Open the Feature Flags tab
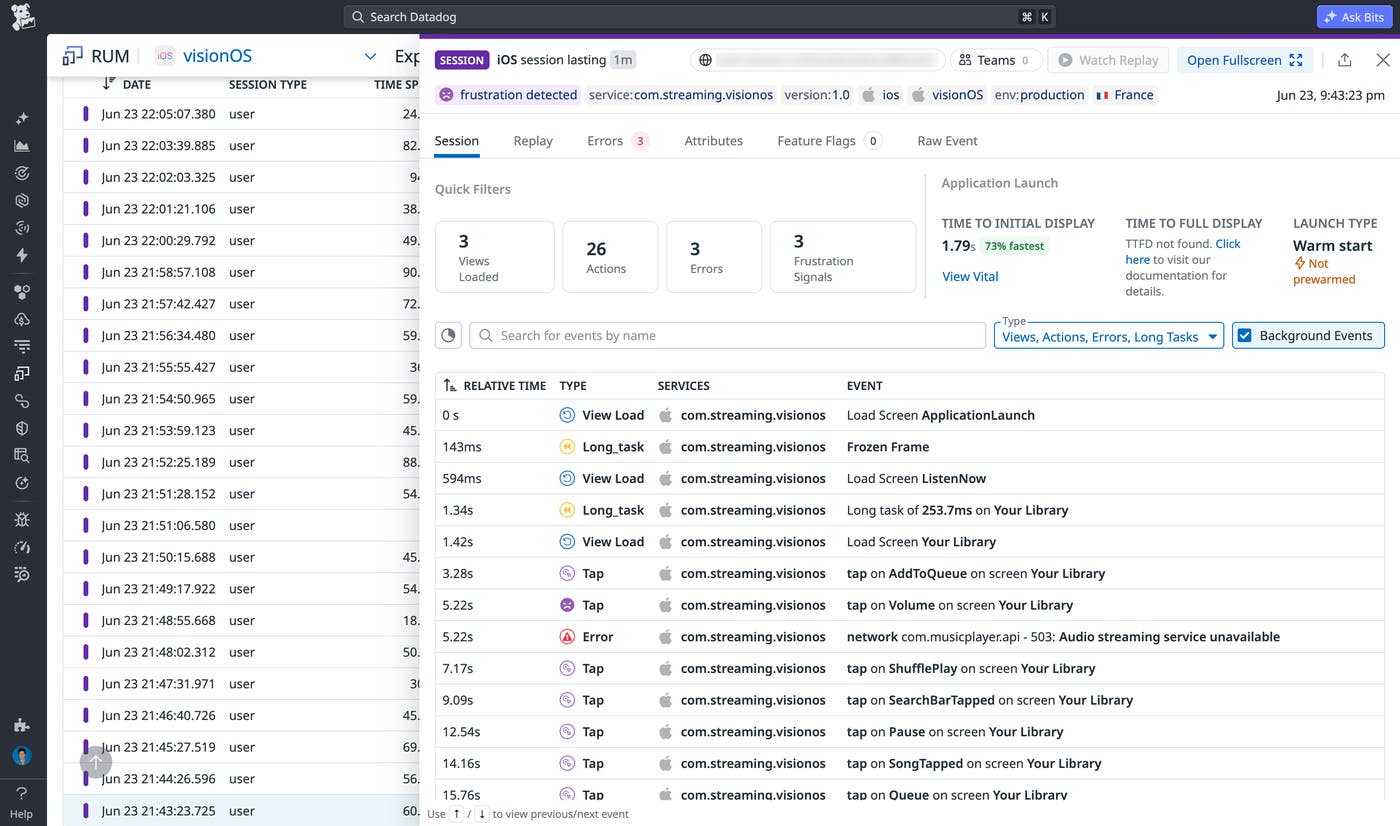 [x=829, y=141]
